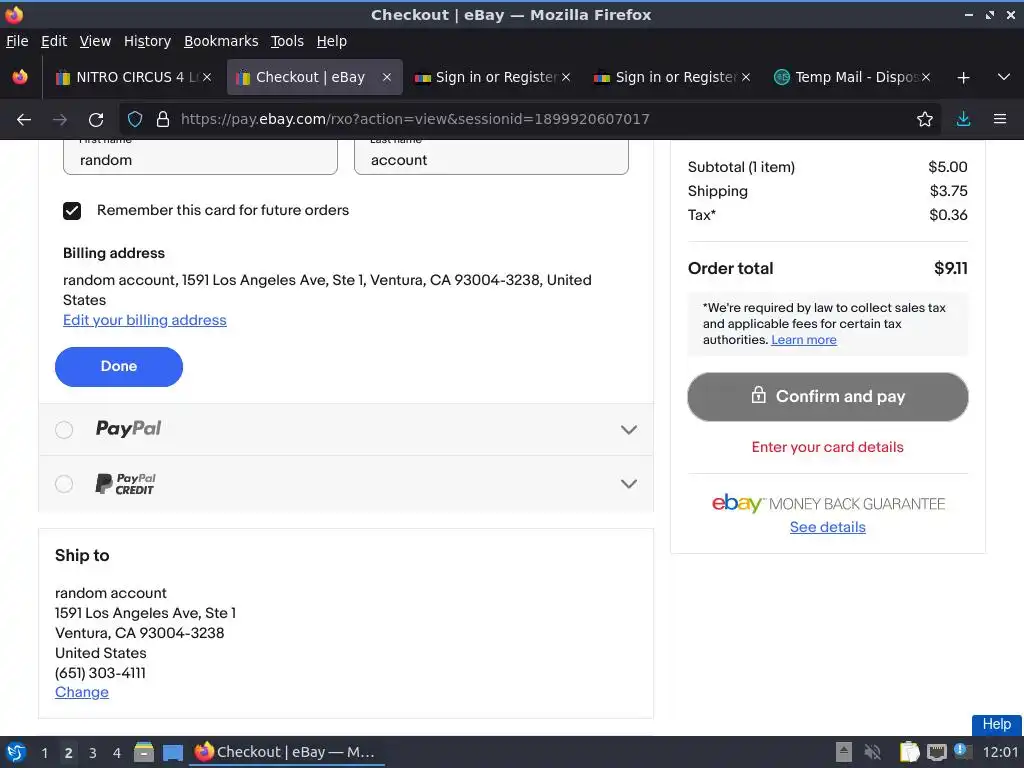Click the First name field containing random
Screen dimensions: 1024x768
[x=200, y=157]
